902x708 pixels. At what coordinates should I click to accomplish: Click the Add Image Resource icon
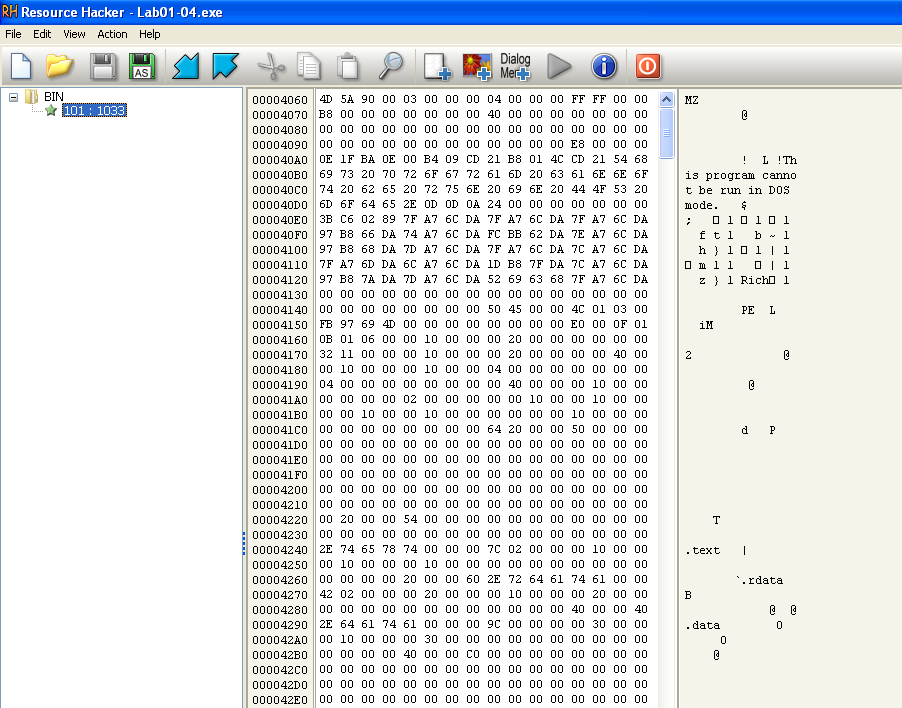477,66
